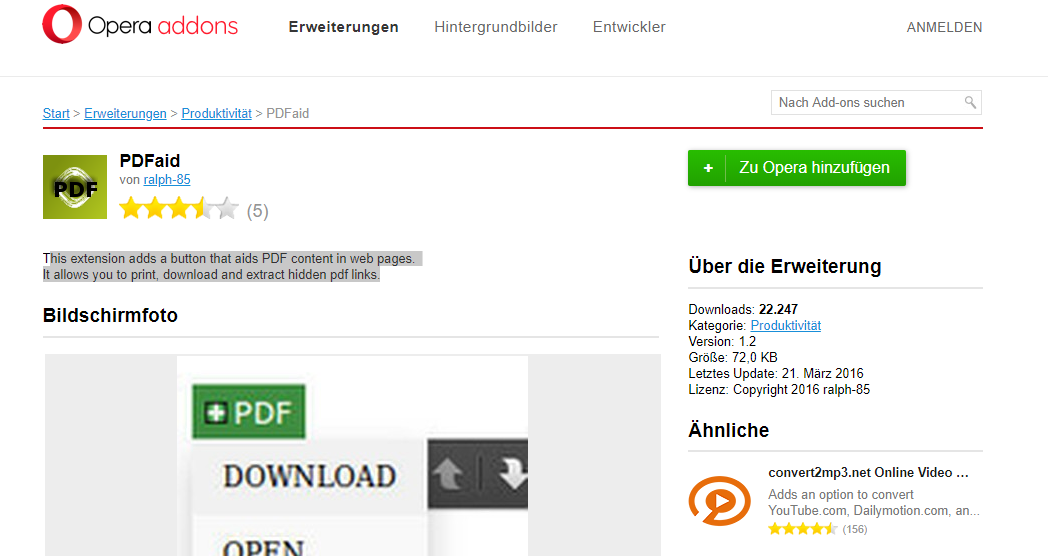The image size is (1048, 556).
Task: Click the highlighted extension description text
Action: click(232, 267)
